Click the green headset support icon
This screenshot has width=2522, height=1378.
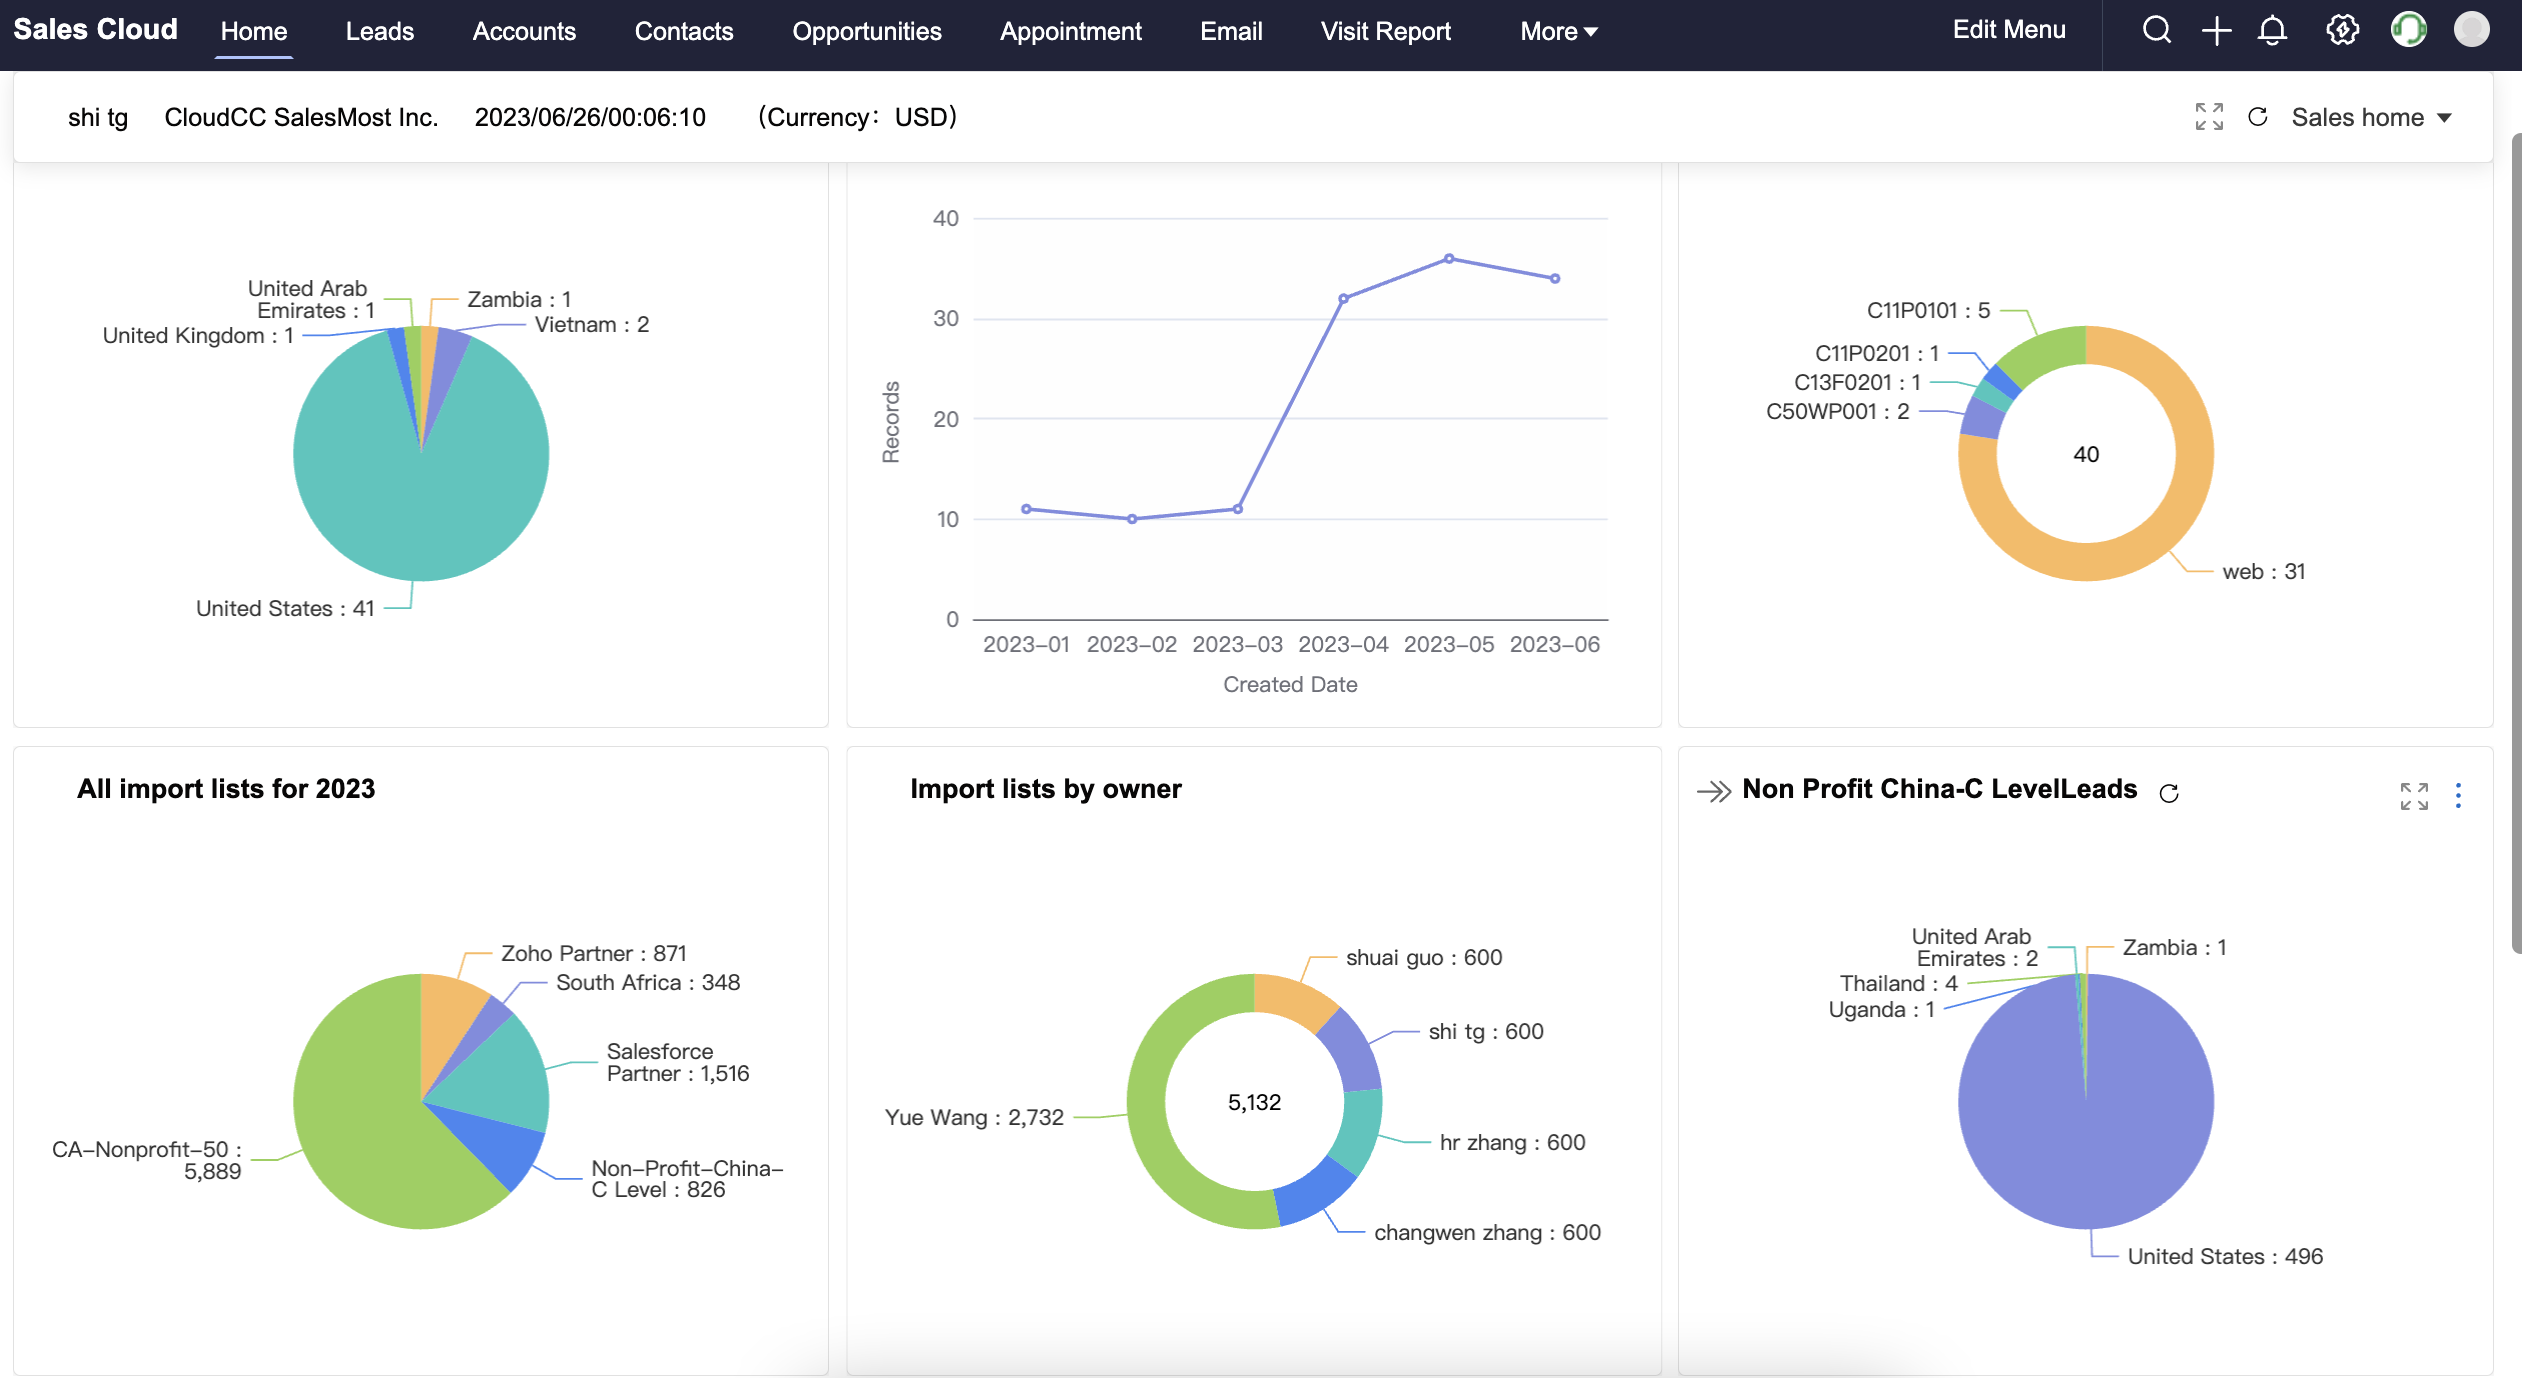coord(2408,30)
